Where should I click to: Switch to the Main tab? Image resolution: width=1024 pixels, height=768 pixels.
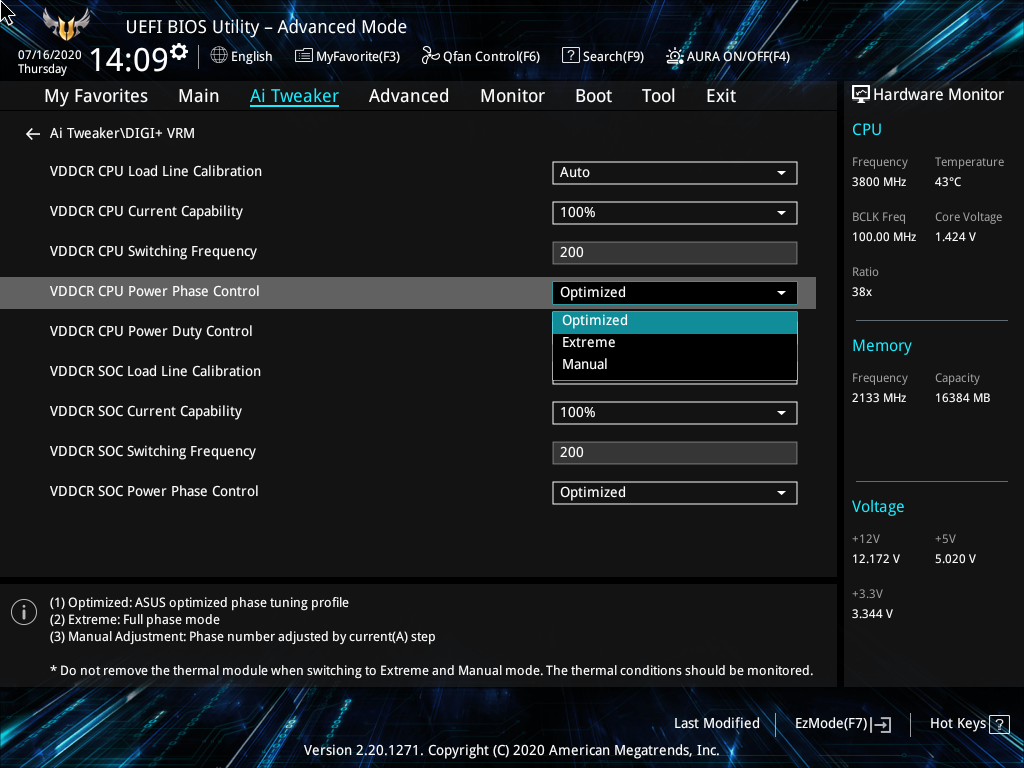(199, 96)
